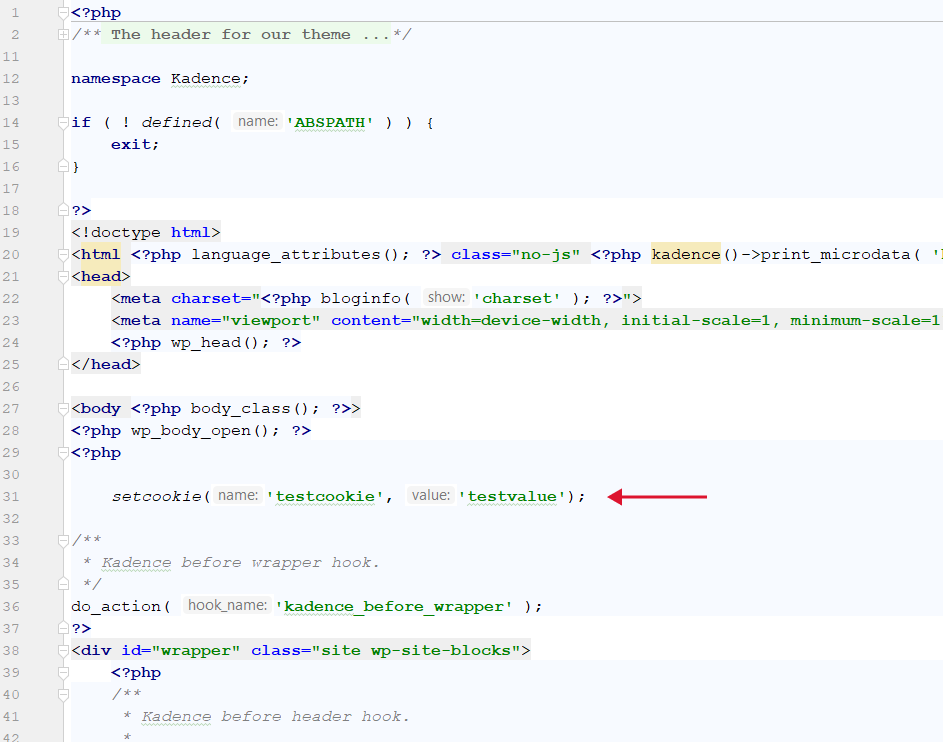Collapse the doc comment at line 40
Image resolution: width=943 pixels, height=742 pixels.
click(63, 694)
